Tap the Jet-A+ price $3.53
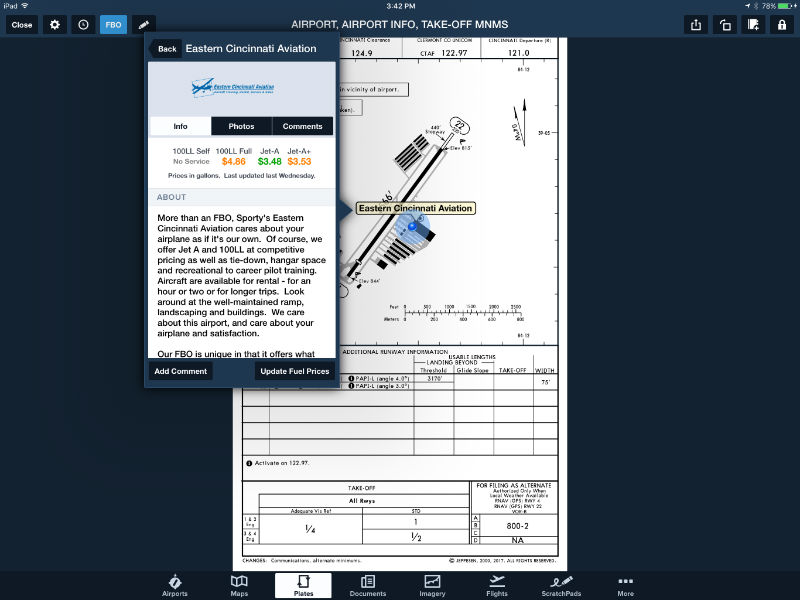The height and width of the screenshot is (600, 800). [299, 161]
